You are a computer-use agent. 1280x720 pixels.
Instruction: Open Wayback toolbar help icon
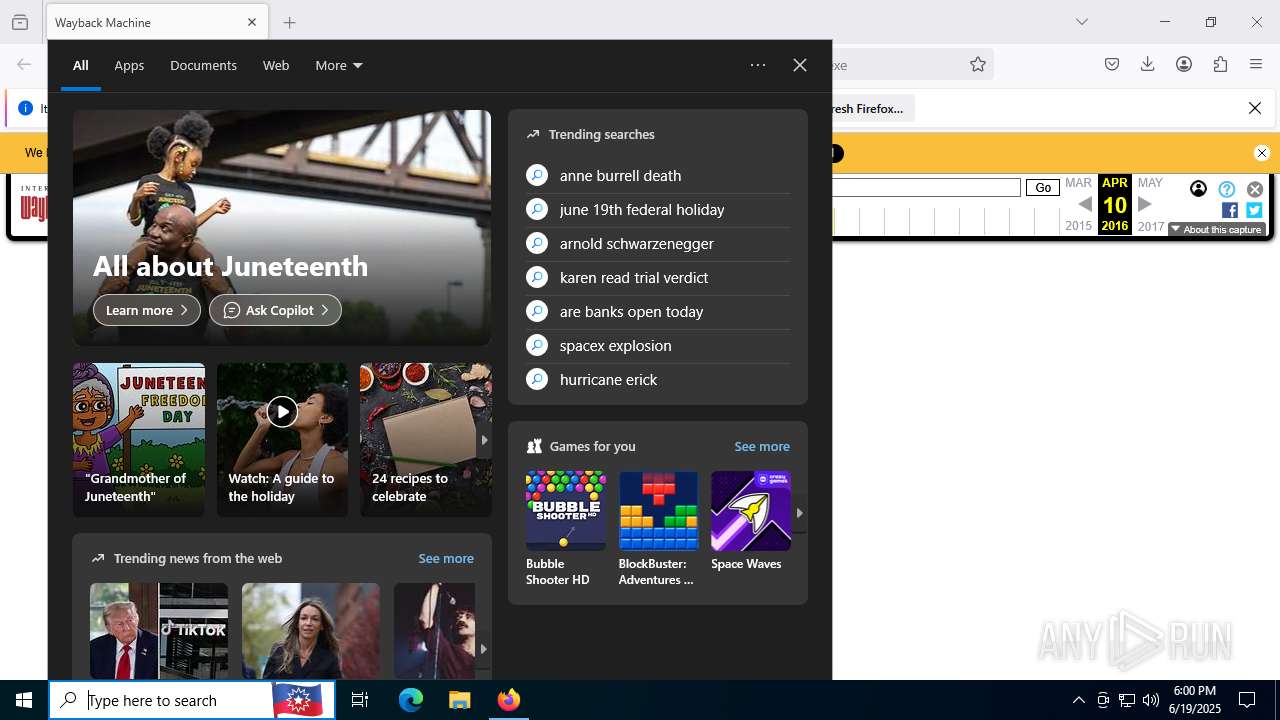click(x=1227, y=189)
